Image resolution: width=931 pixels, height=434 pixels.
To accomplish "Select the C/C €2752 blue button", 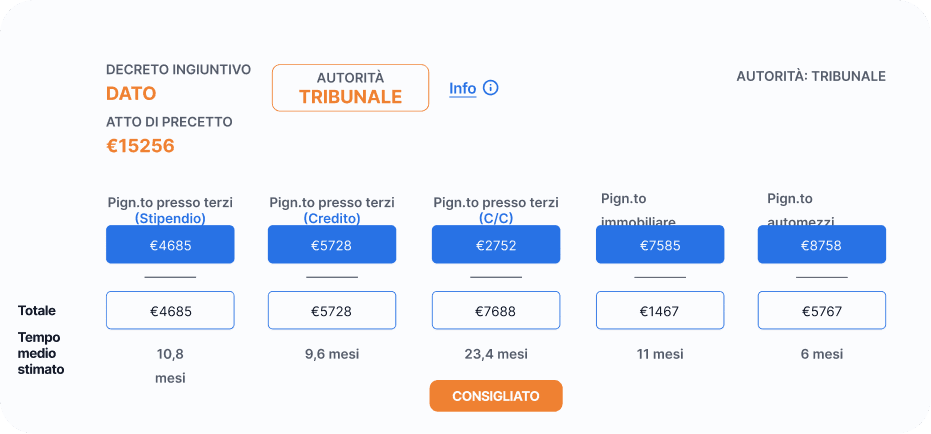I will [x=496, y=245].
